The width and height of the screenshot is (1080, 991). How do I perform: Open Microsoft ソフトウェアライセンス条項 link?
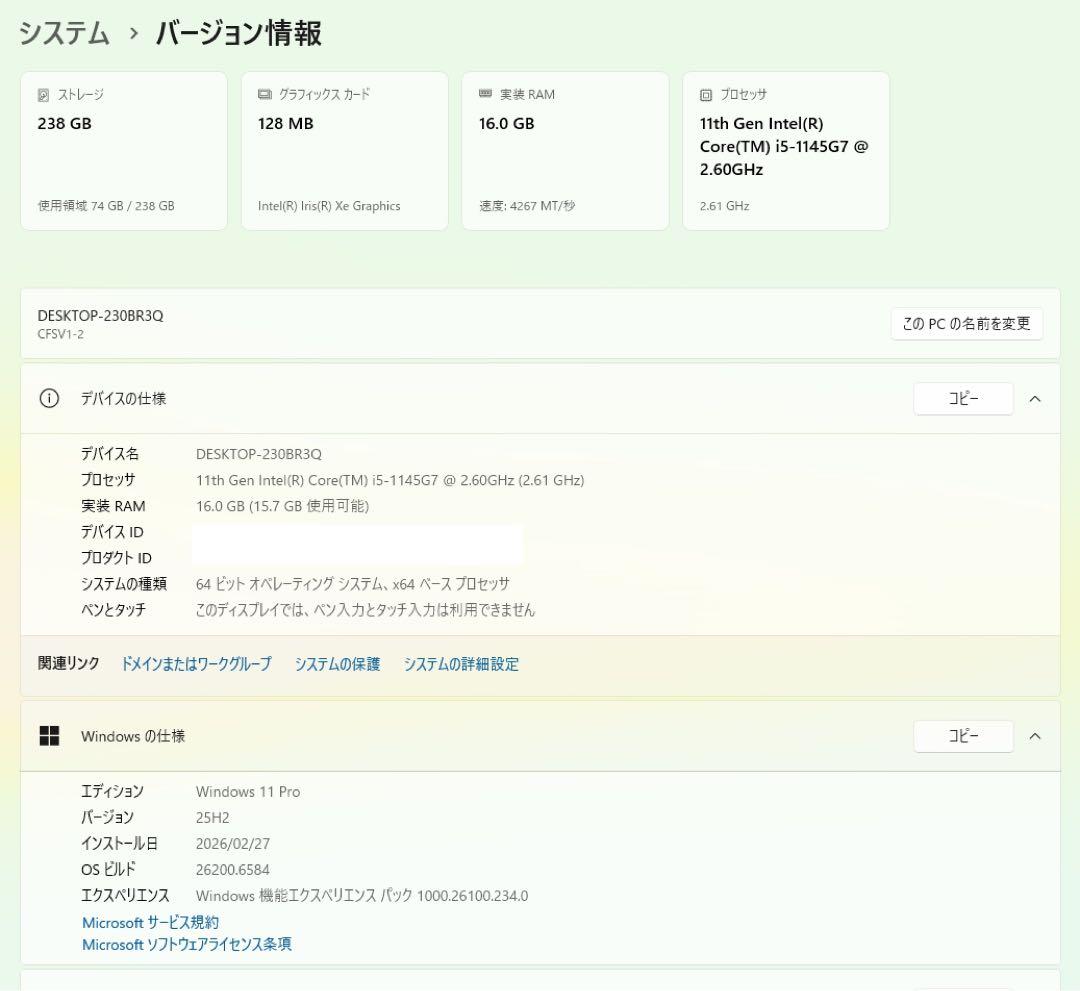tap(187, 944)
